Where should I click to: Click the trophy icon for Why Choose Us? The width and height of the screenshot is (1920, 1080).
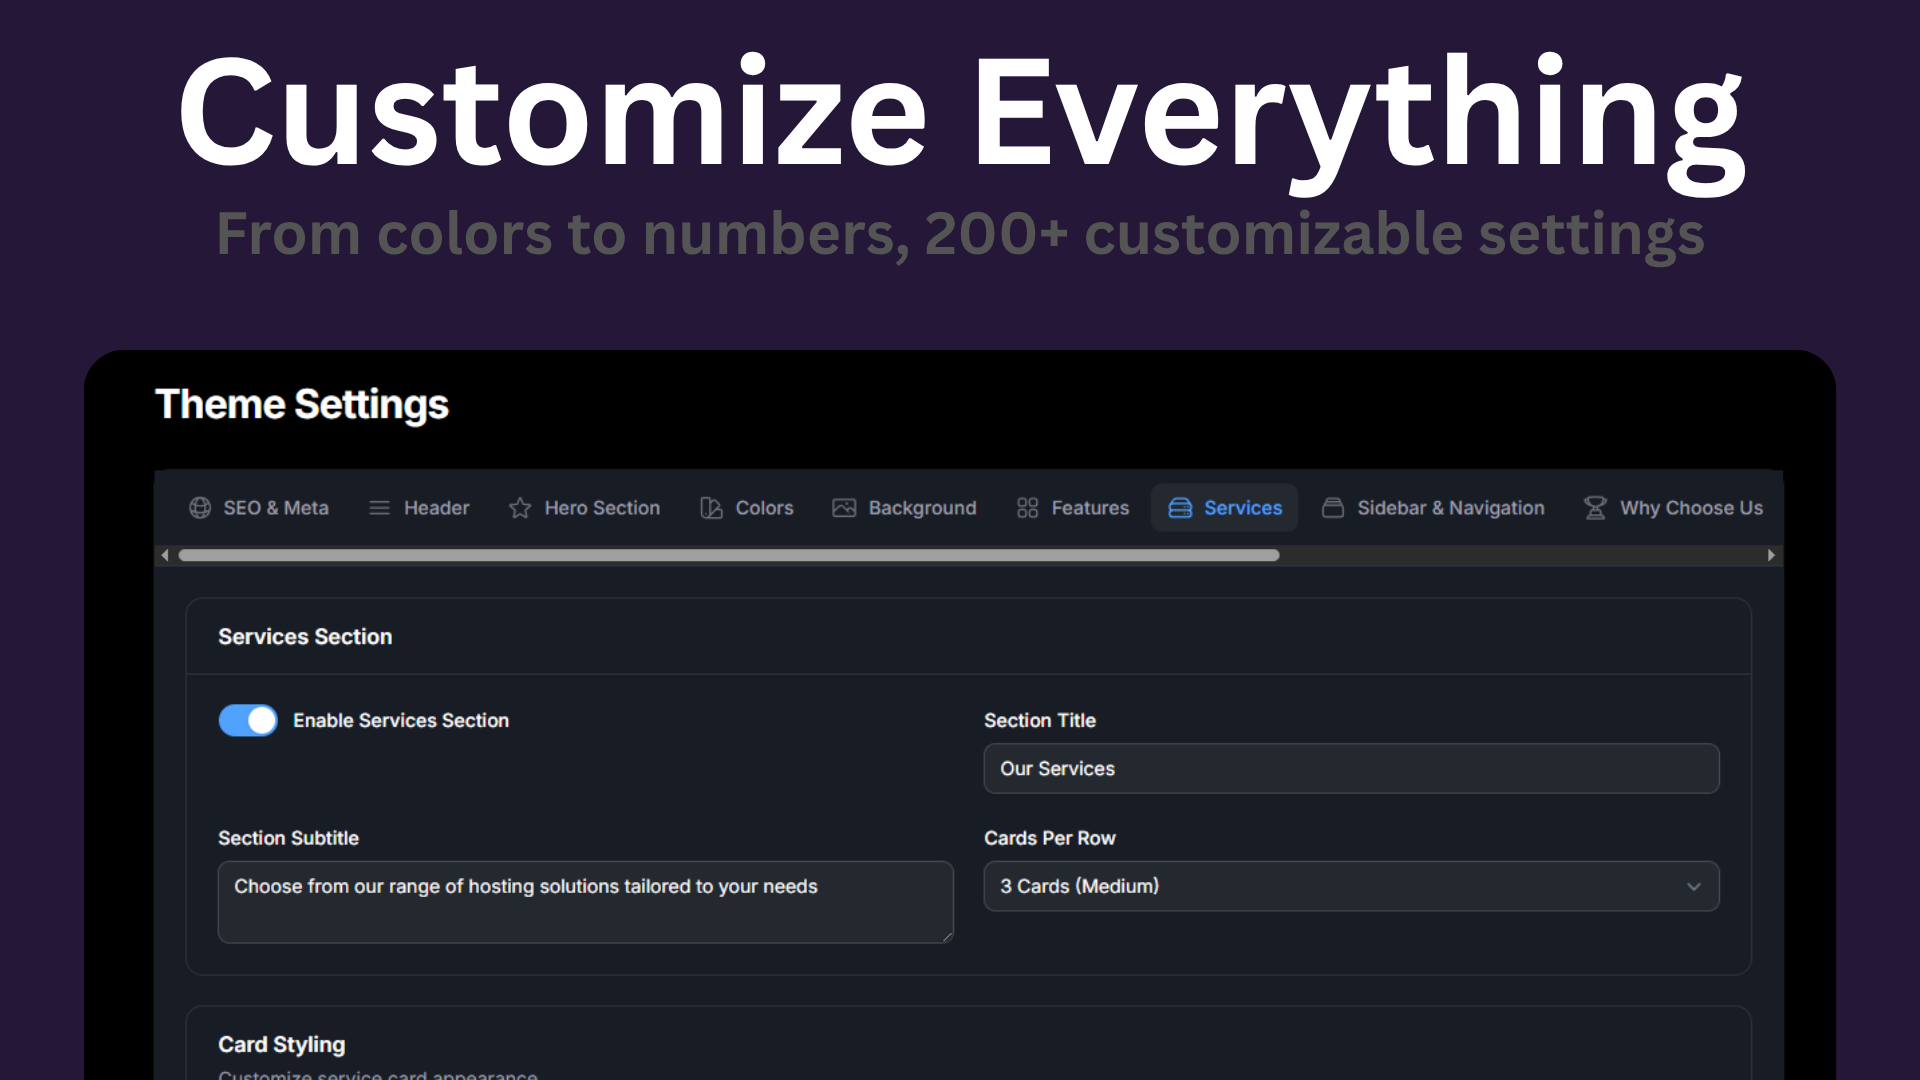coord(1595,508)
